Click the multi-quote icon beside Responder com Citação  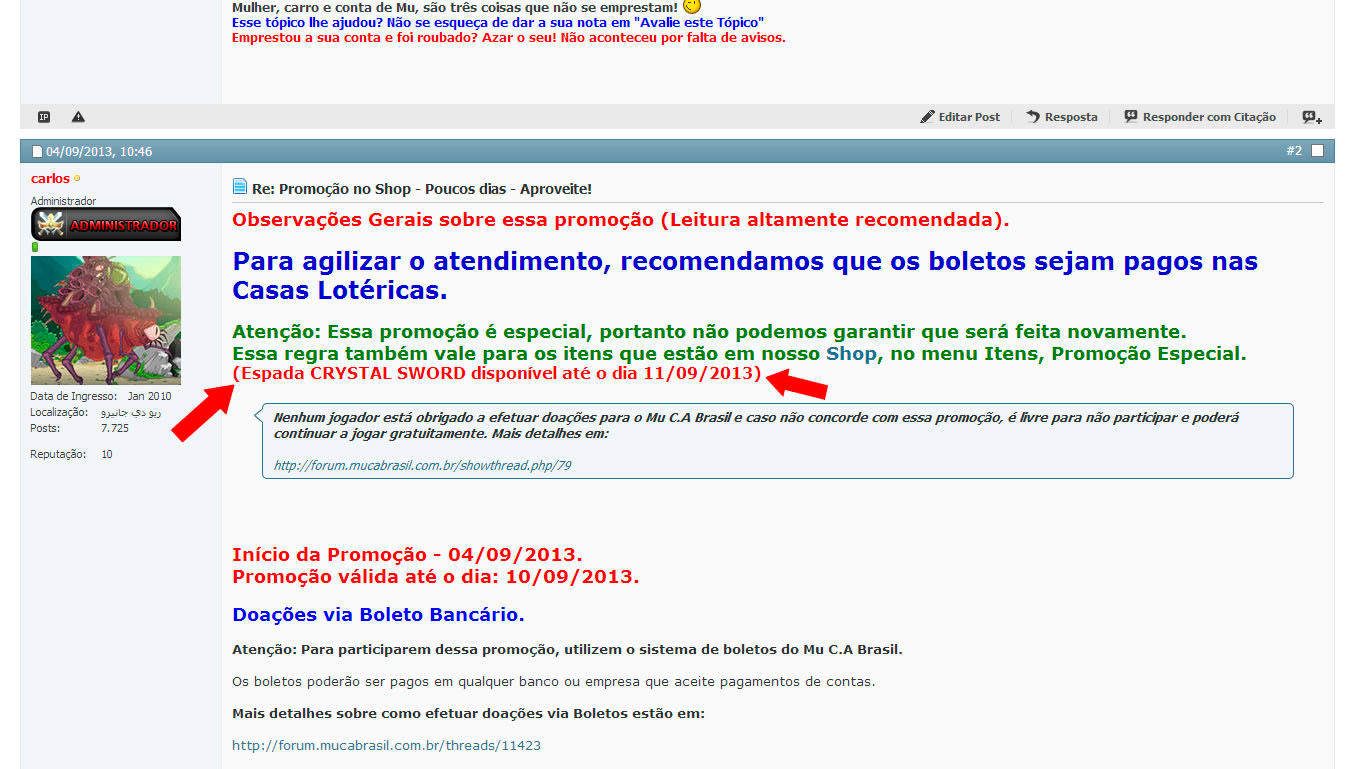click(1311, 117)
